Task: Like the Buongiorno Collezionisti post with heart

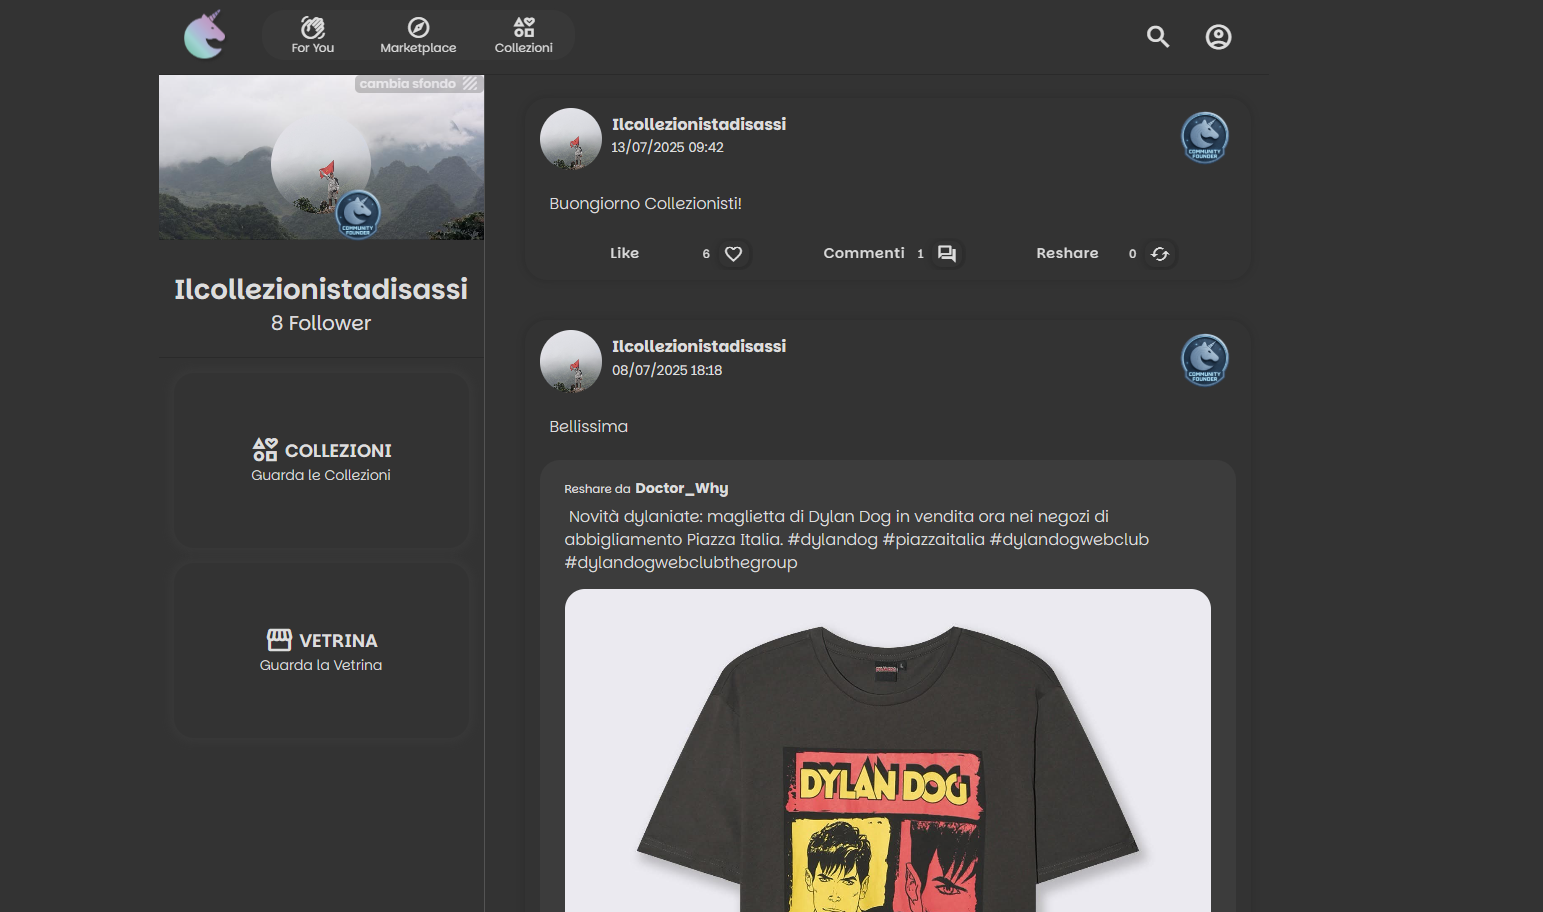Action: (733, 254)
